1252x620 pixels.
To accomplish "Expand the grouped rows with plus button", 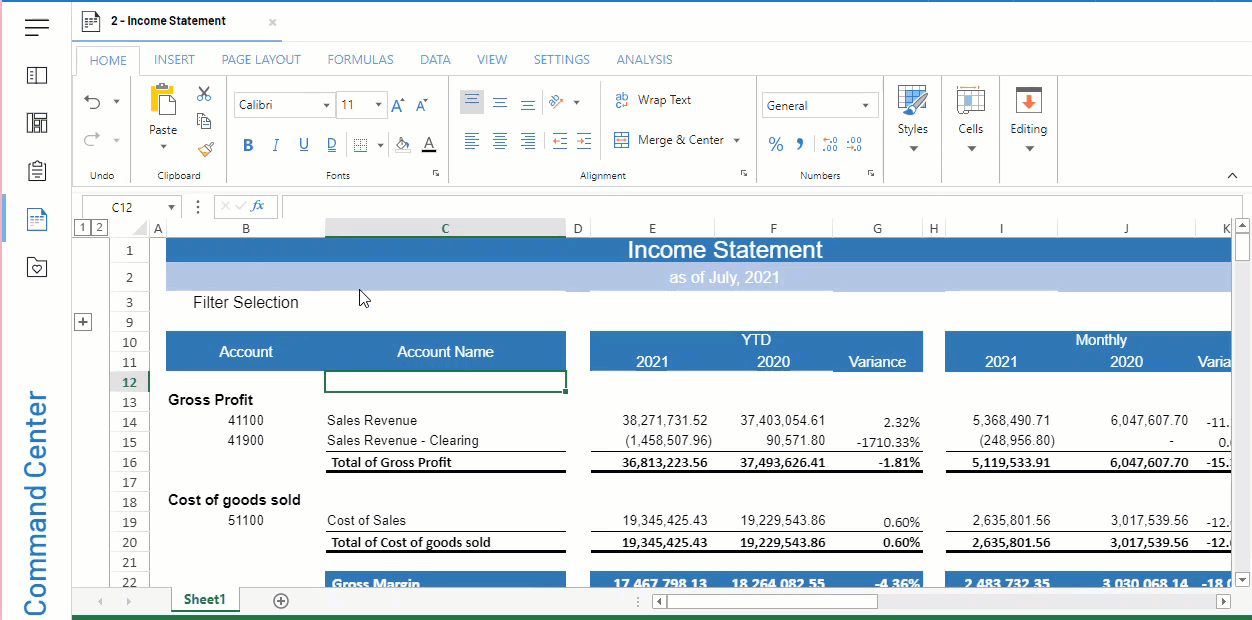I will 83,322.
